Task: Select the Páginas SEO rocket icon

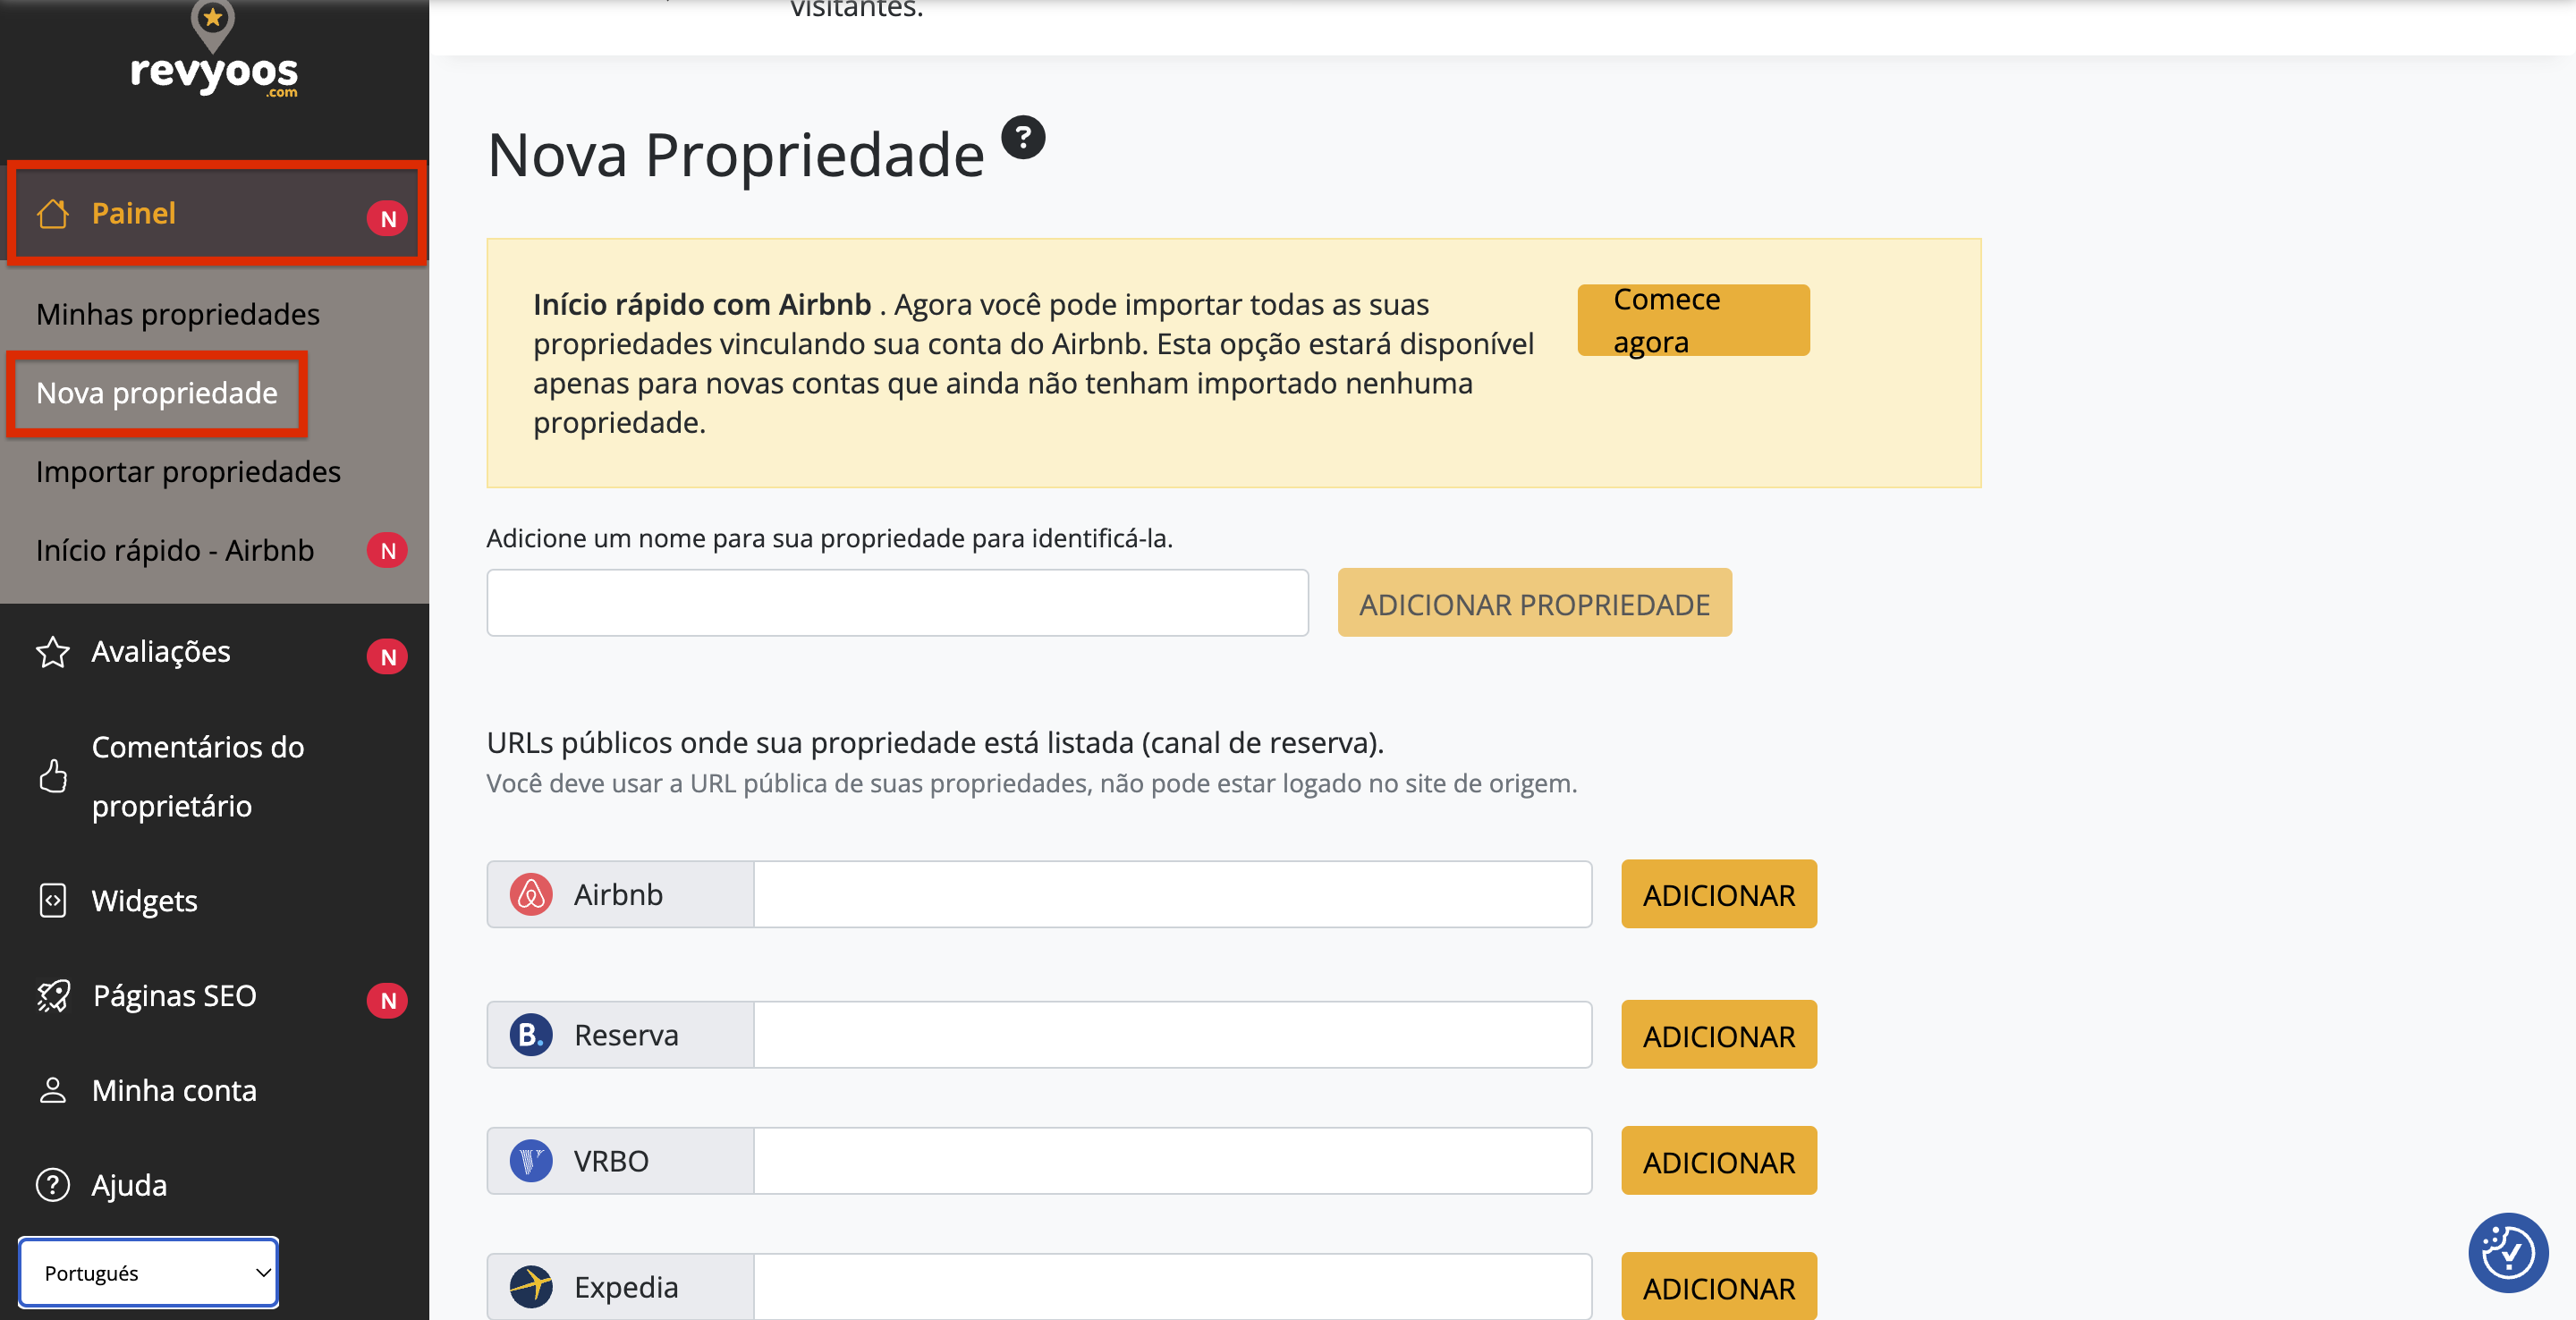Action: tap(54, 995)
